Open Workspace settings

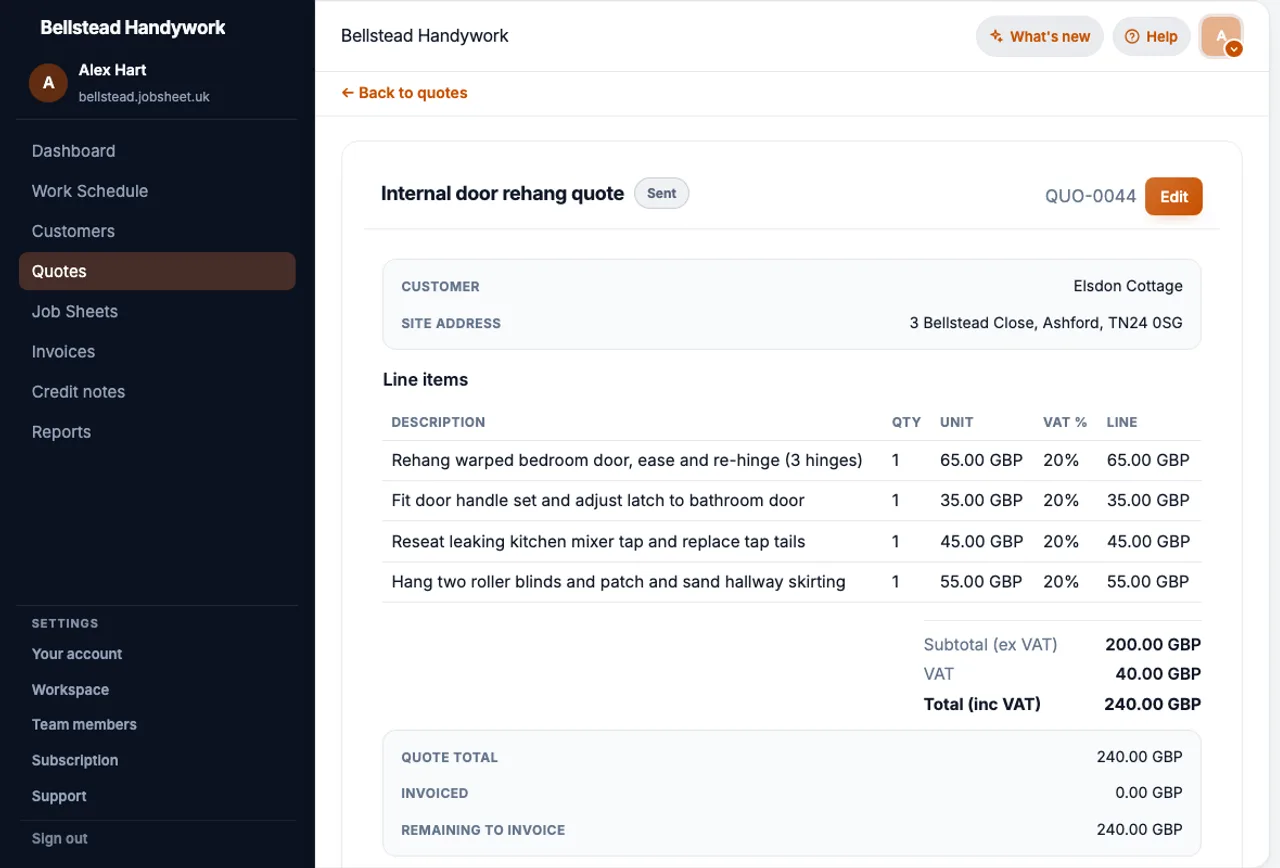[x=70, y=690]
